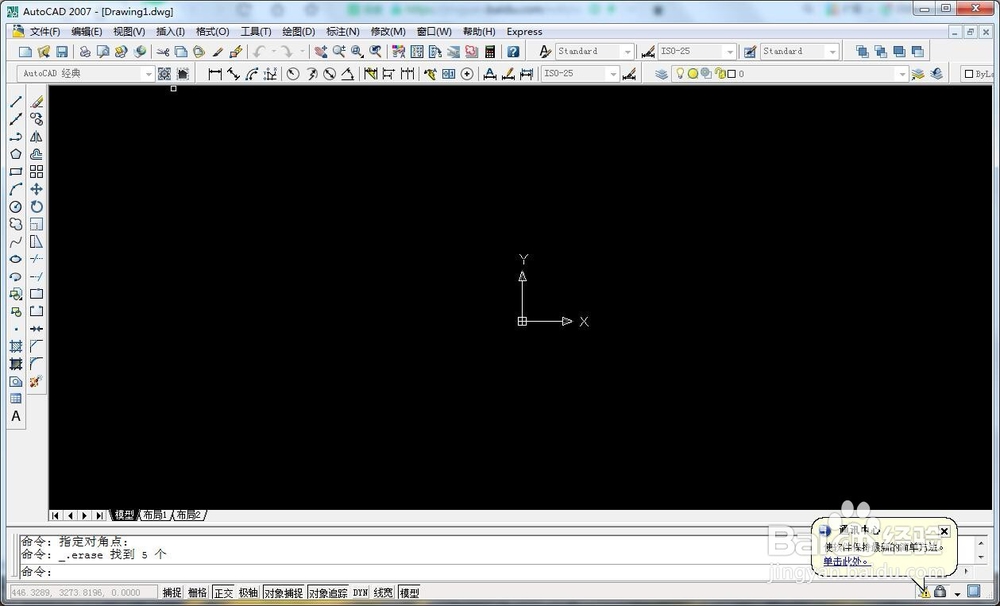Expand the layer list dropdown arrow
The image size is (1000, 606).
tap(902, 74)
